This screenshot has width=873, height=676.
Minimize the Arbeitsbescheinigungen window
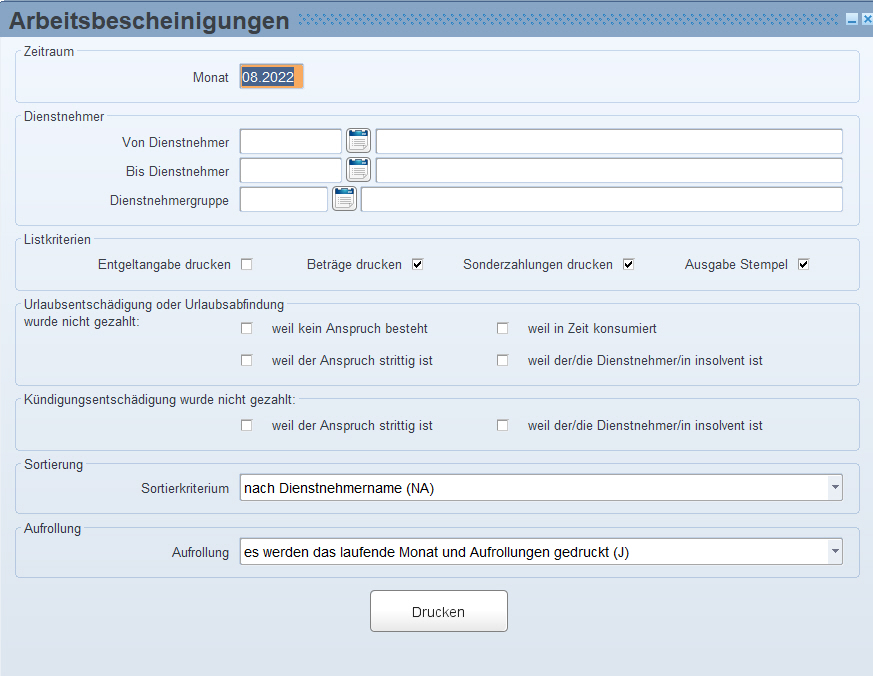(x=850, y=19)
